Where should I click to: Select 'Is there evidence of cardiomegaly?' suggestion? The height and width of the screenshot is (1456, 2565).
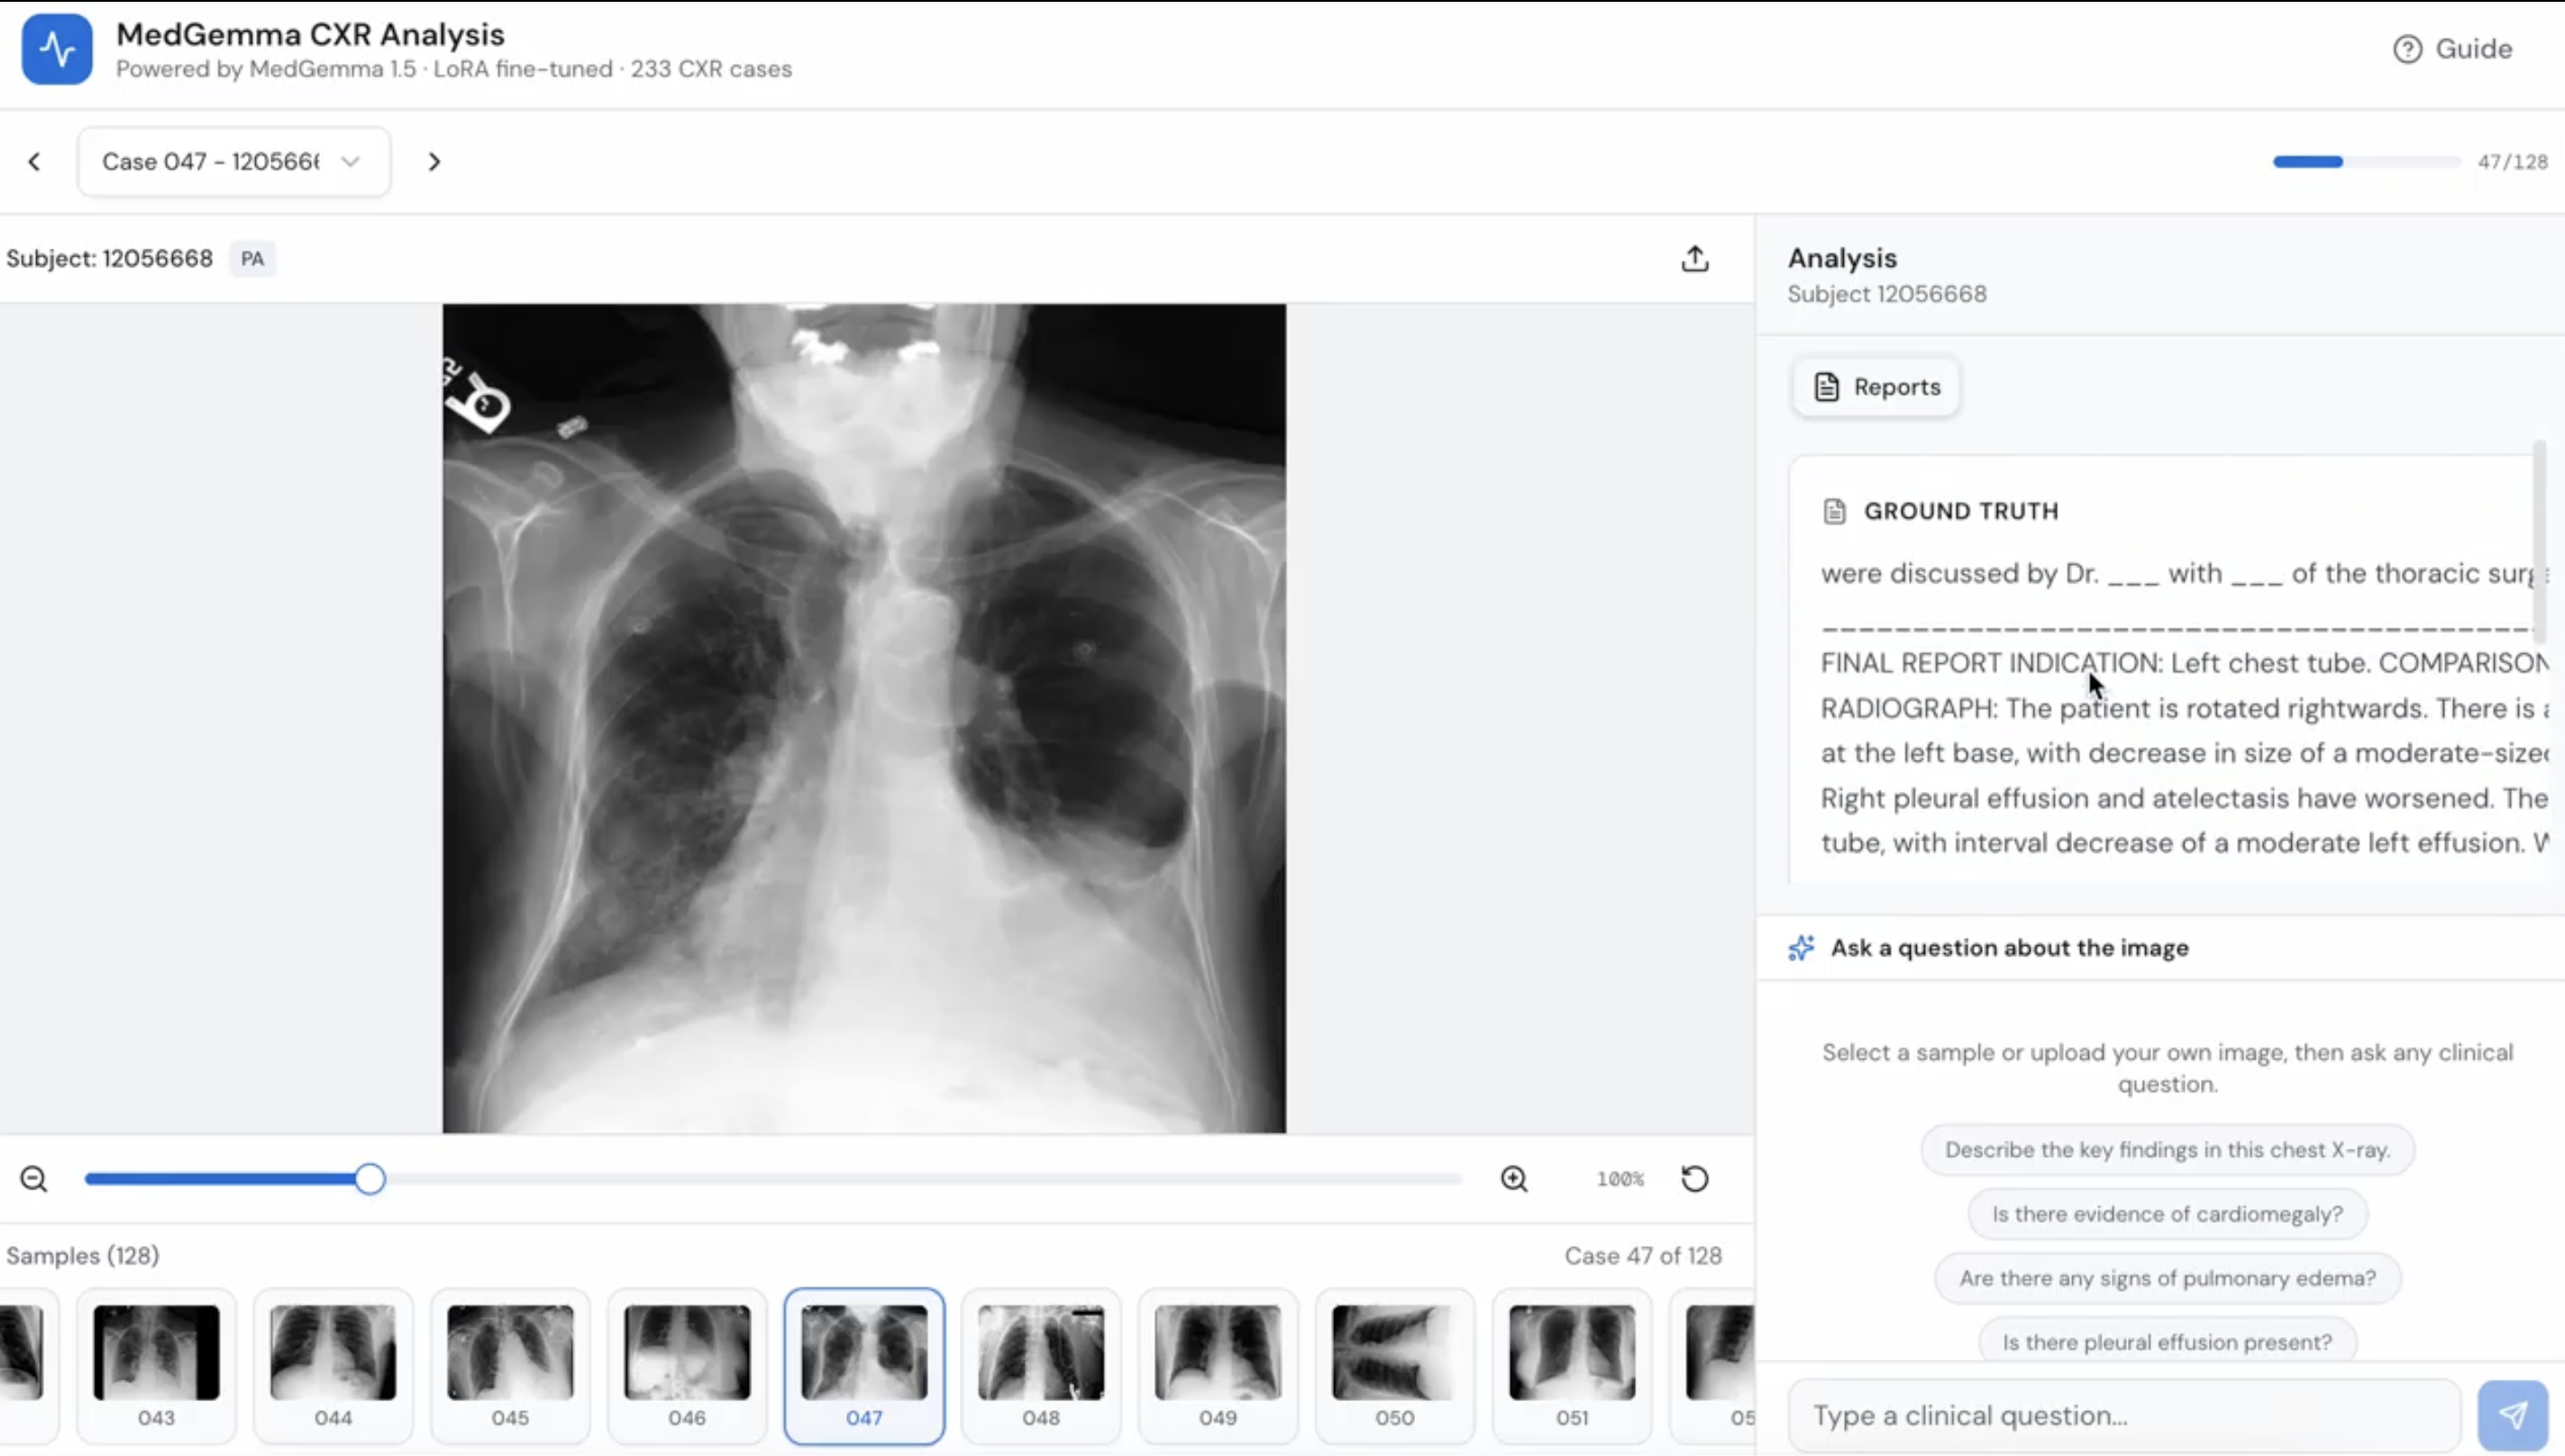(x=2167, y=1214)
